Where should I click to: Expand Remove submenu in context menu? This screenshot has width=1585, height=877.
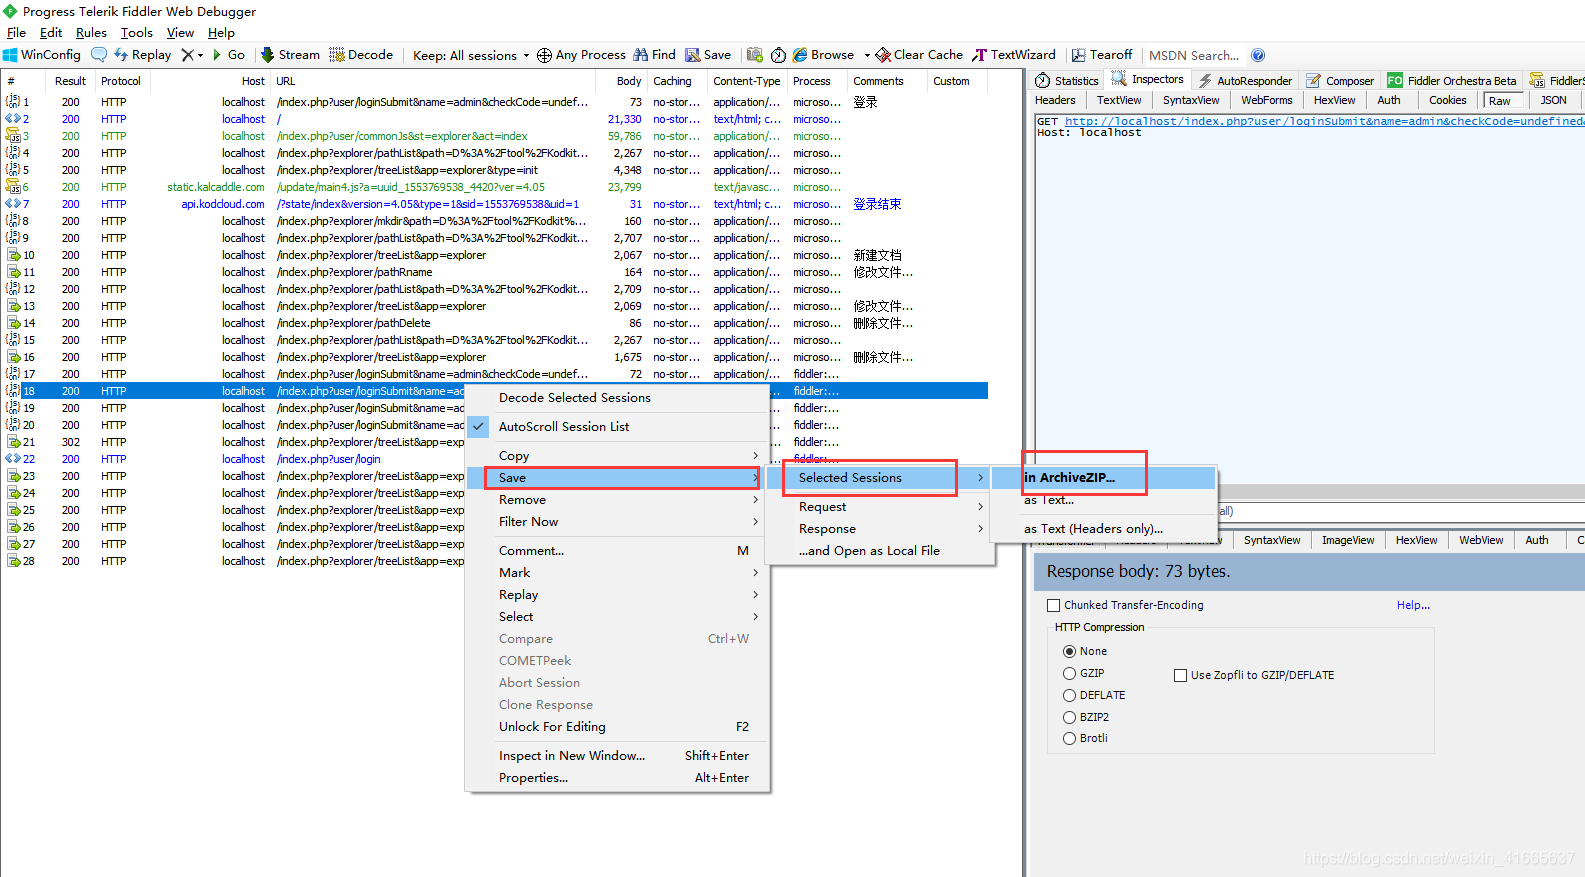click(618, 499)
